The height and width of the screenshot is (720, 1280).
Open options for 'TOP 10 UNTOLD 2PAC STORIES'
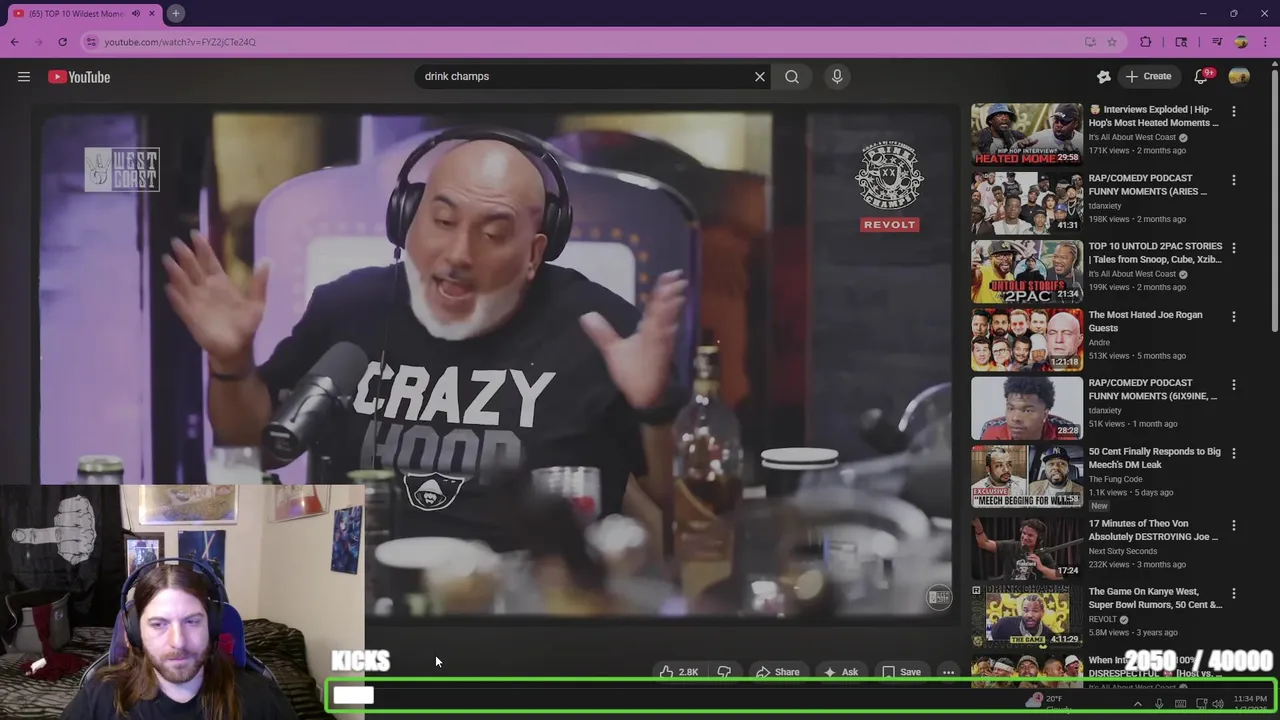1233,248
